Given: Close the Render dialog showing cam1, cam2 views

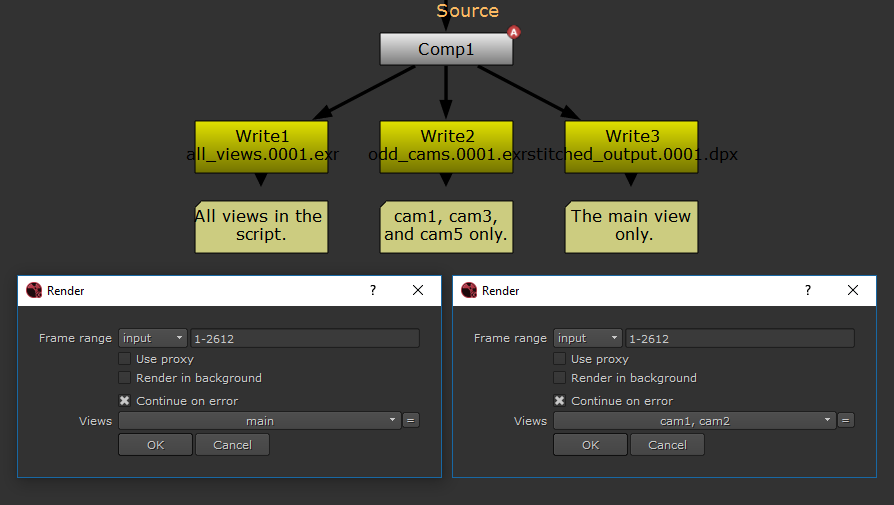Looking at the screenshot, I should pyautogui.click(x=853, y=290).
